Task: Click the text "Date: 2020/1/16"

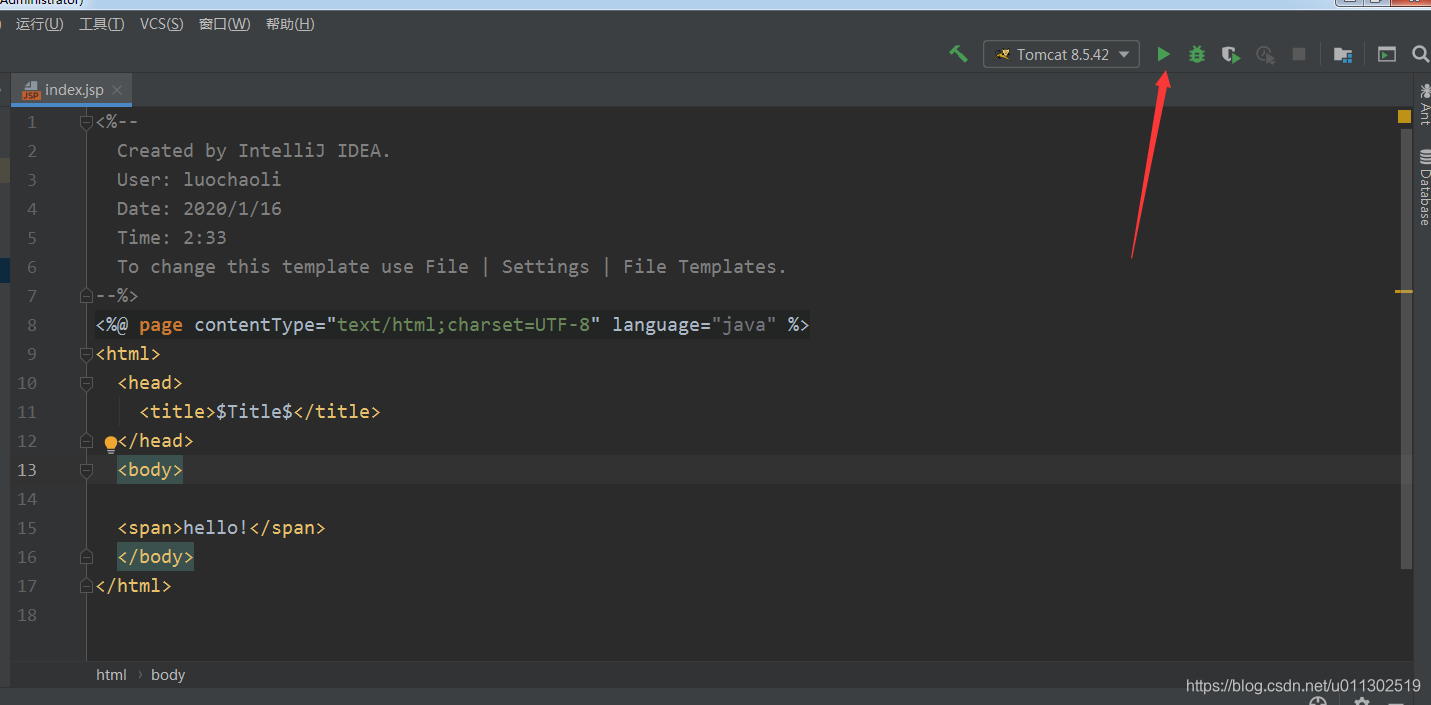Action: point(199,209)
